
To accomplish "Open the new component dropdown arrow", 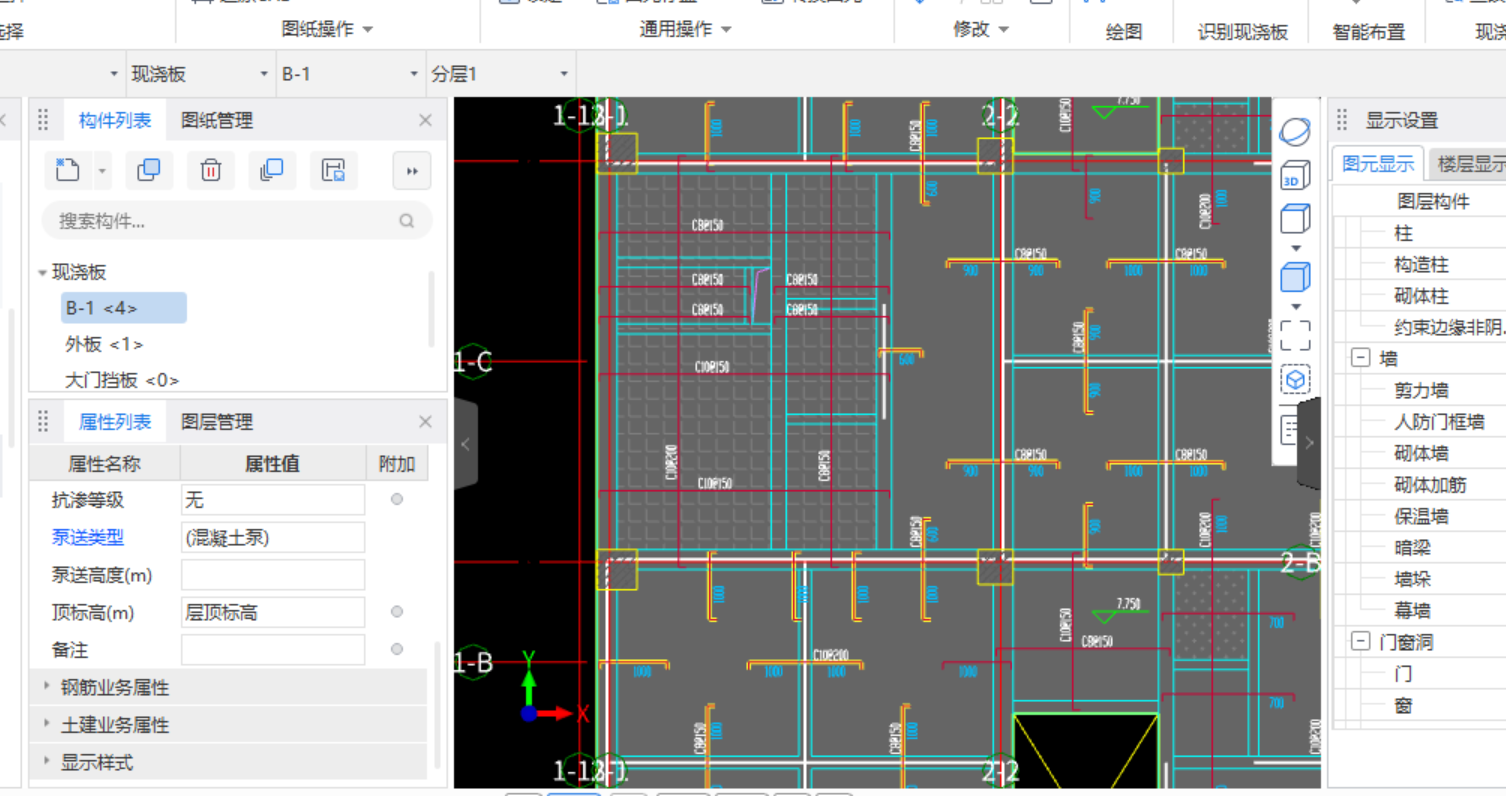I will click(x=102, y=171).
